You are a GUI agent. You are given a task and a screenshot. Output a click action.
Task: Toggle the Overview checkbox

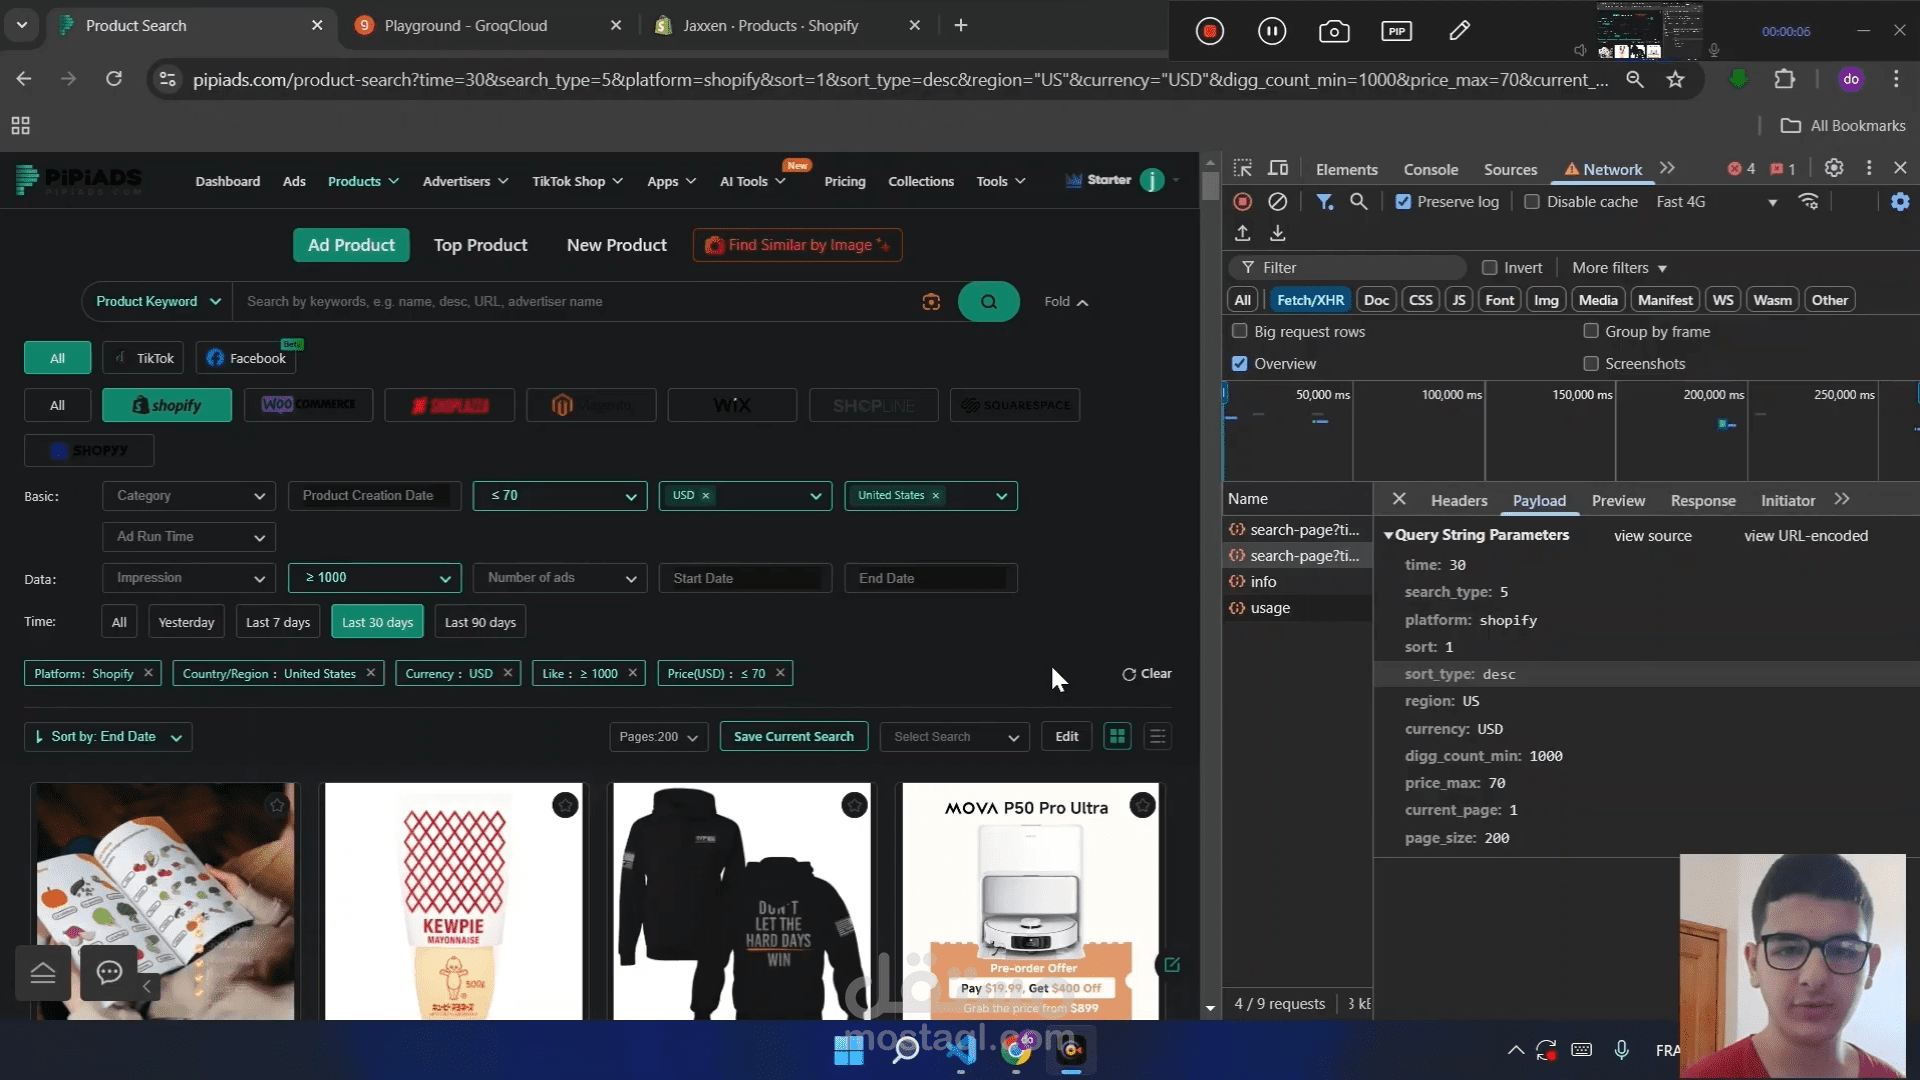tap(1240, 363)
